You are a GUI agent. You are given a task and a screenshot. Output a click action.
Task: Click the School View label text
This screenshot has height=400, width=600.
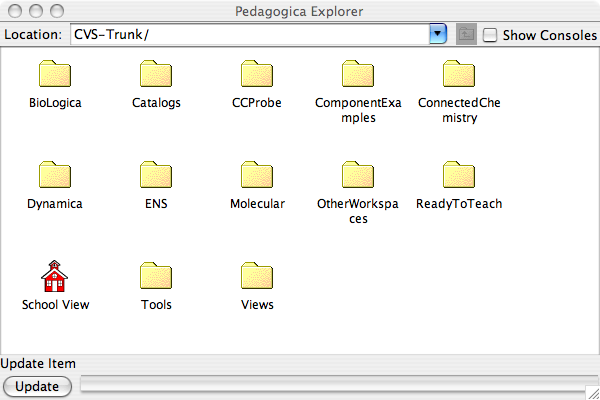tap(55, 305)
